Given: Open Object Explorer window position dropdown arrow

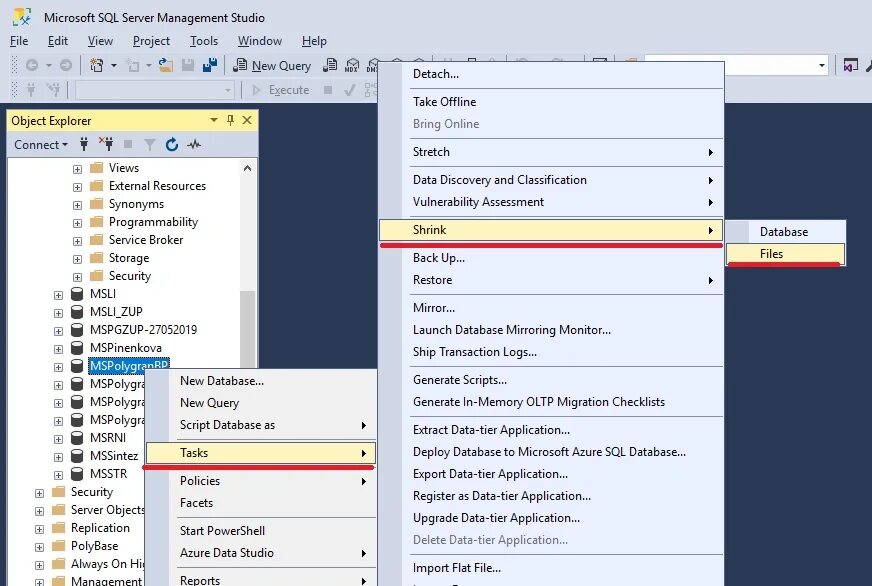Looking at the screenshot, I should pyautogui.click(x=214, y=120).
